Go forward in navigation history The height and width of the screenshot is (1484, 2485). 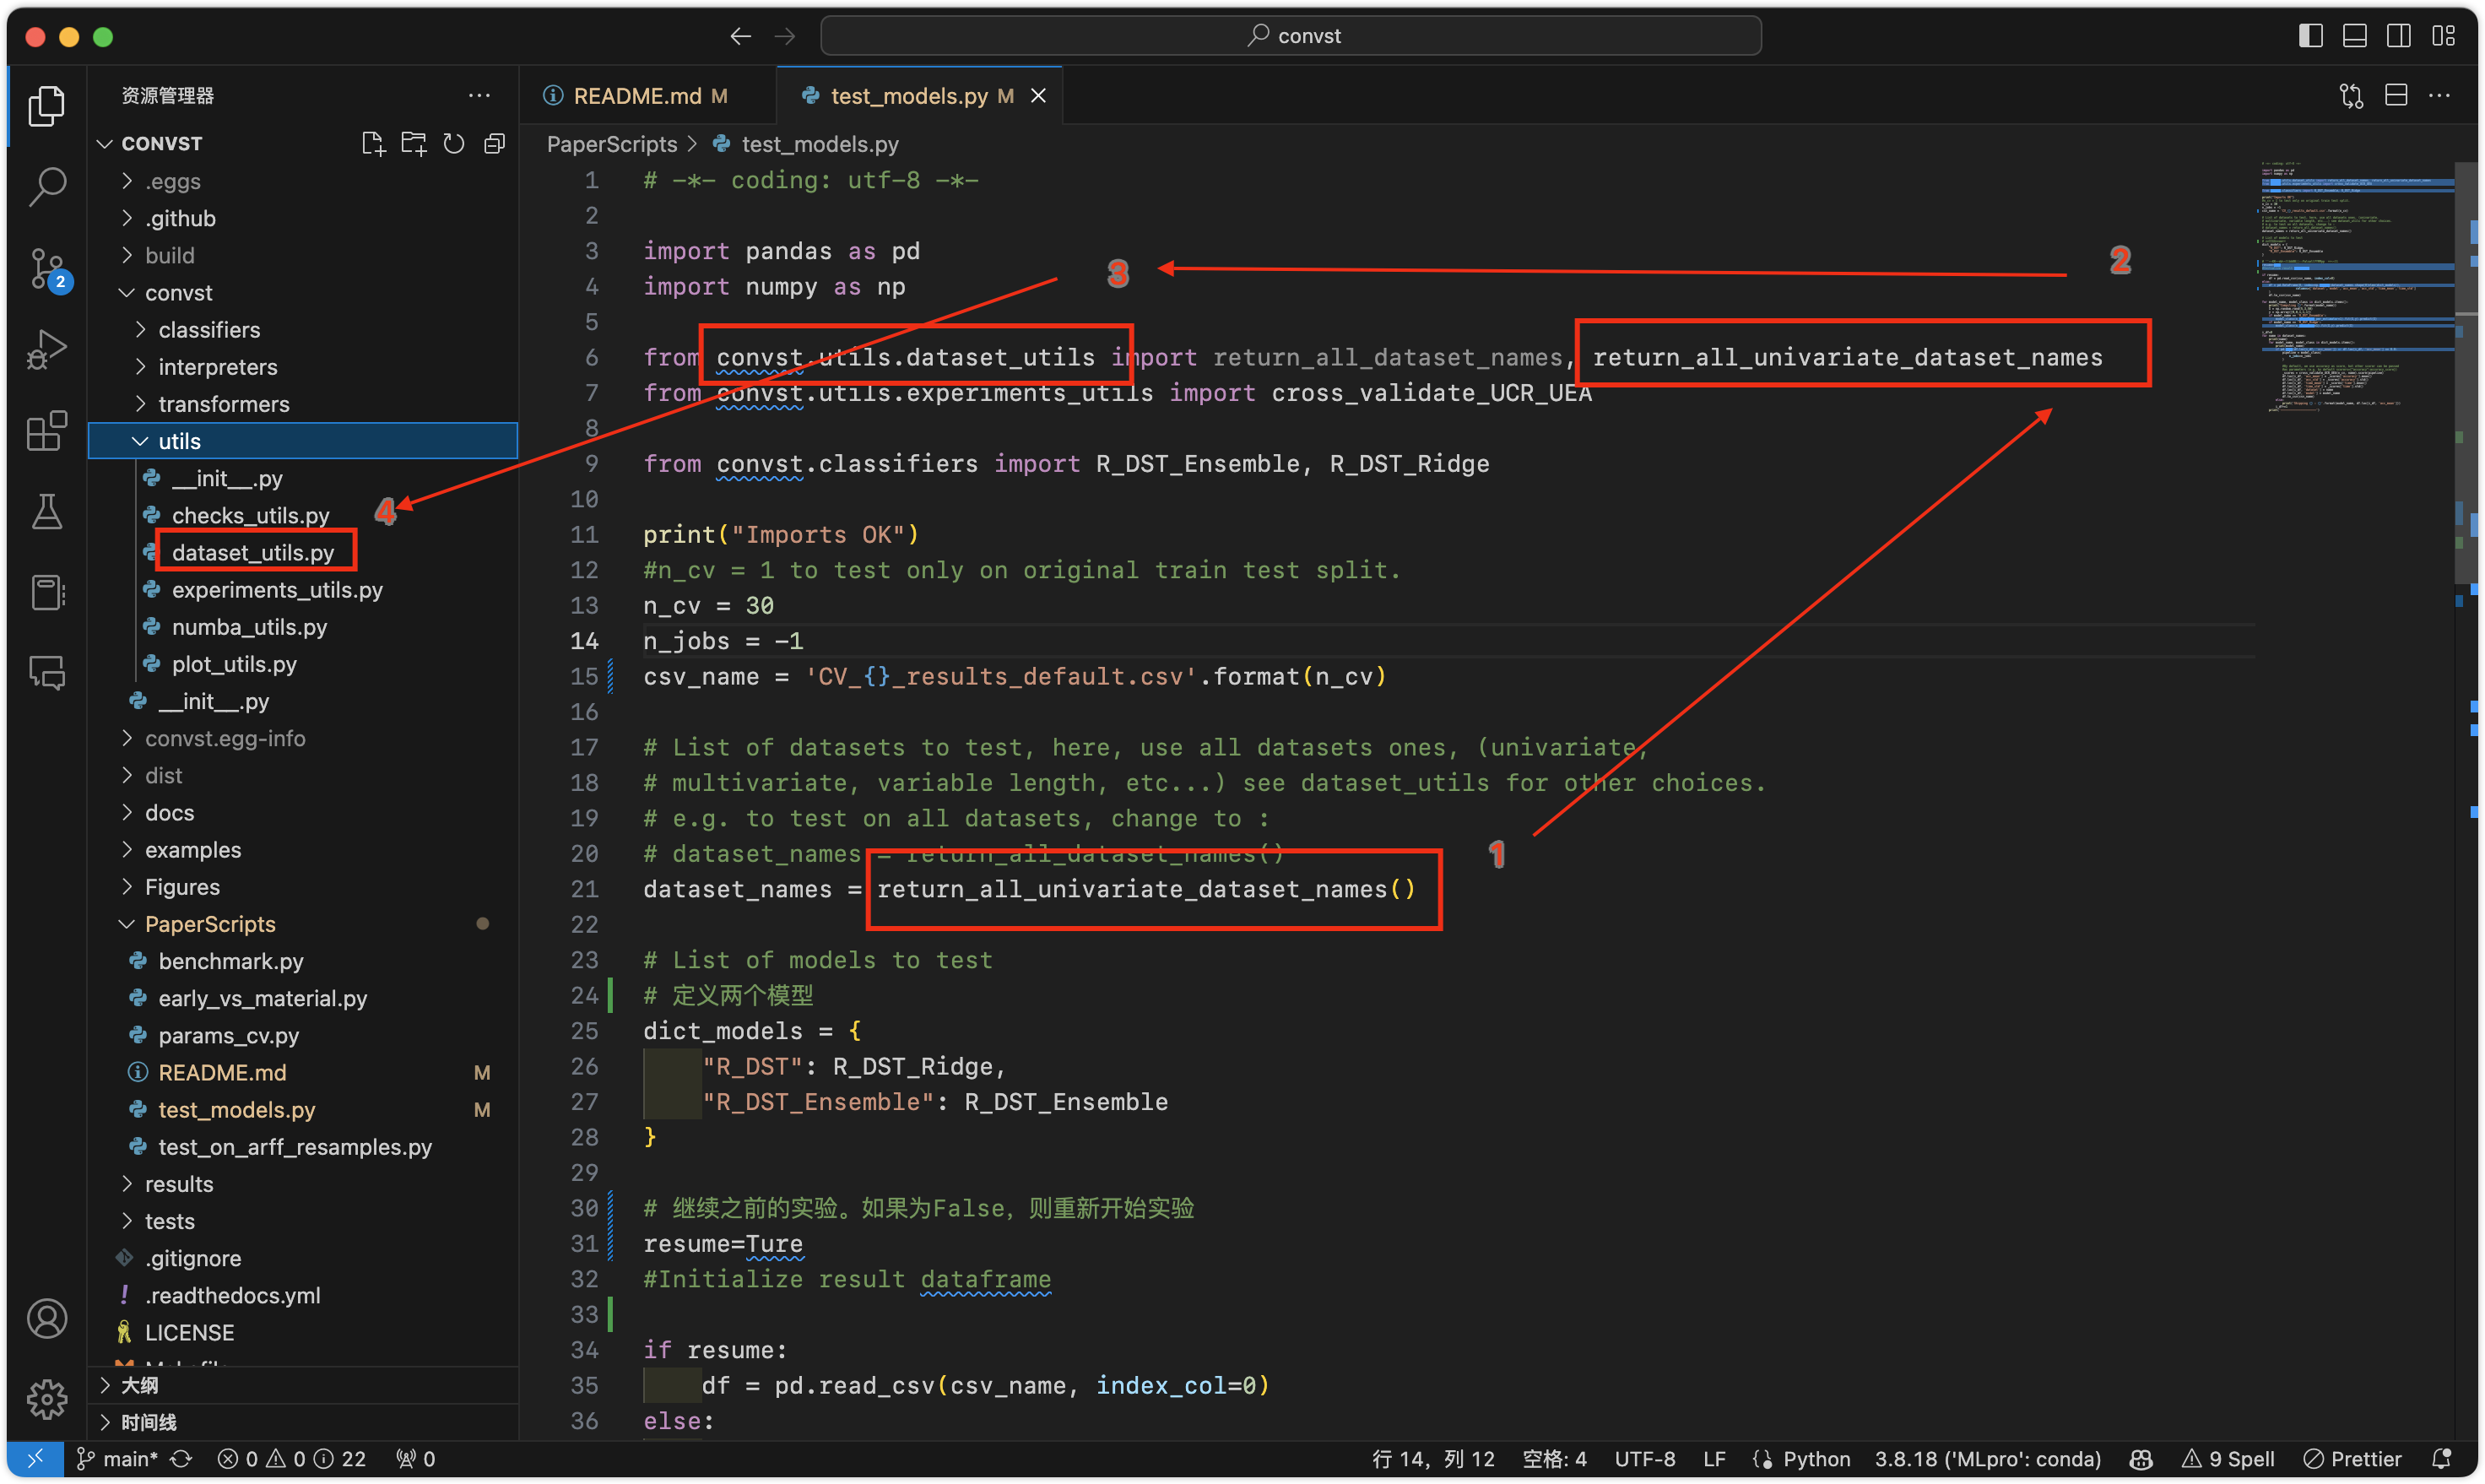pos(785,36)
